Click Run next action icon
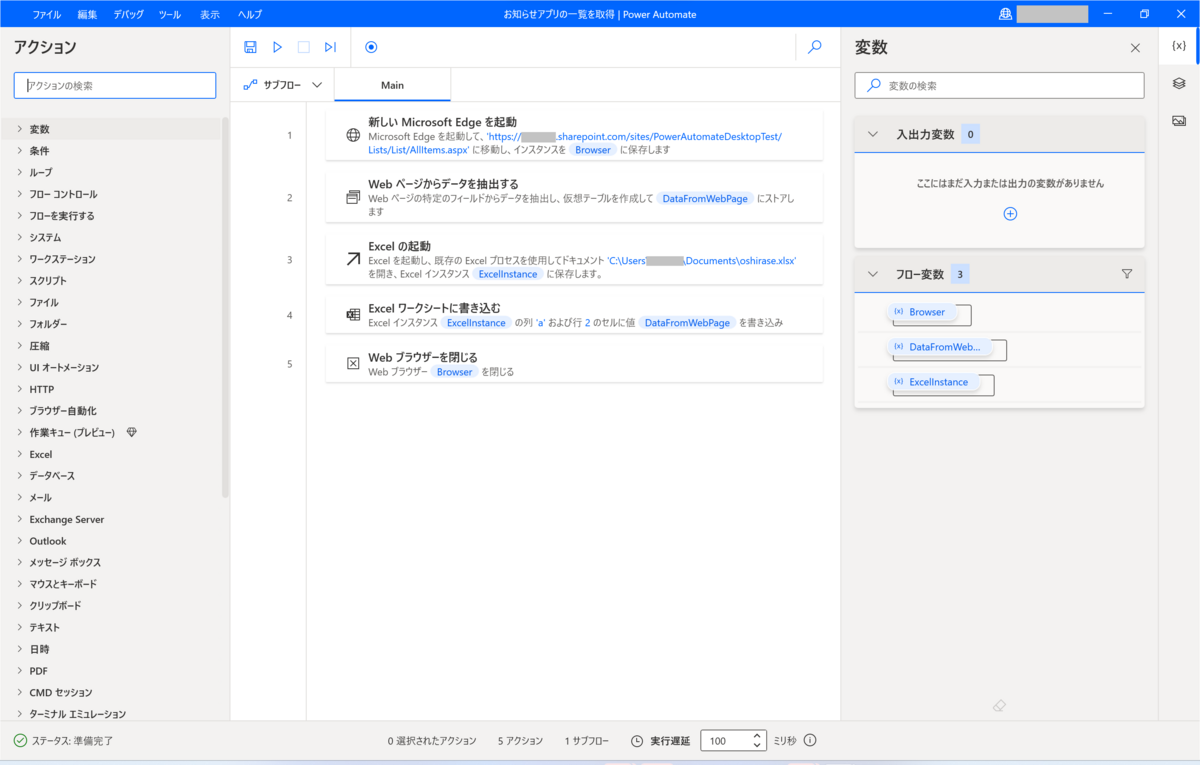The width and height of the screenshot is (1200, 765). pyautogui.click(x=330, y=47)
